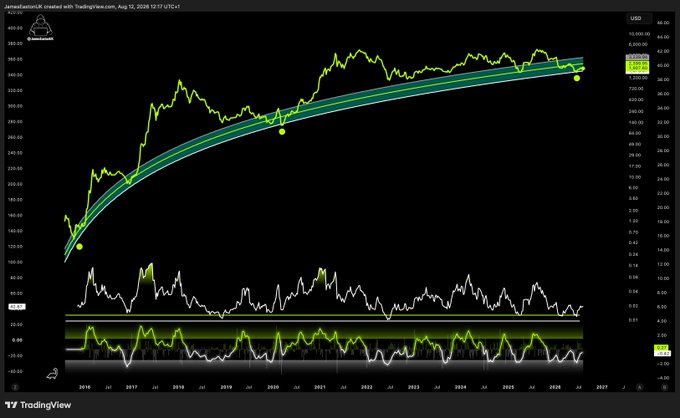Click the 1,200.00 level on the price axis
Viewport: 680px width, 418px height.
tap(639, 78)
